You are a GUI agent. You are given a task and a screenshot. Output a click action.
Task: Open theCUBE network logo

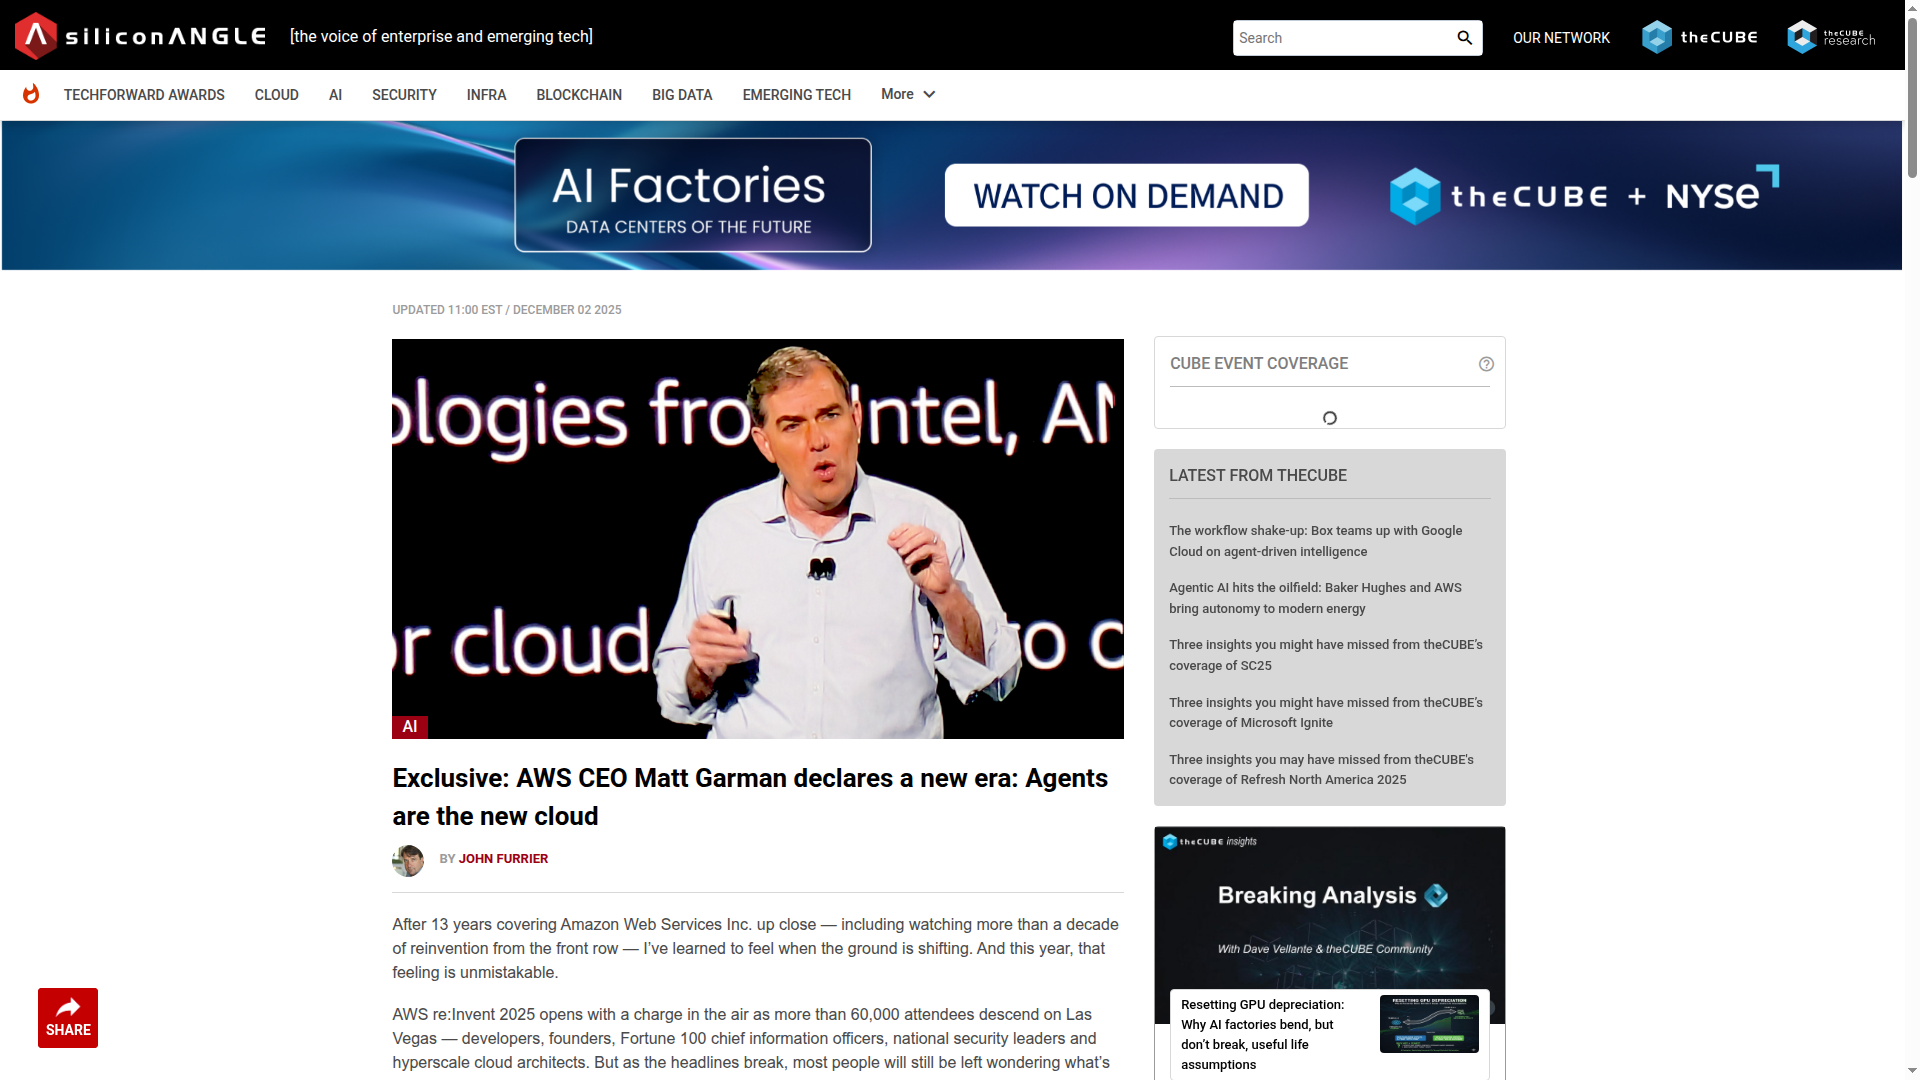tap(1699, 37)
